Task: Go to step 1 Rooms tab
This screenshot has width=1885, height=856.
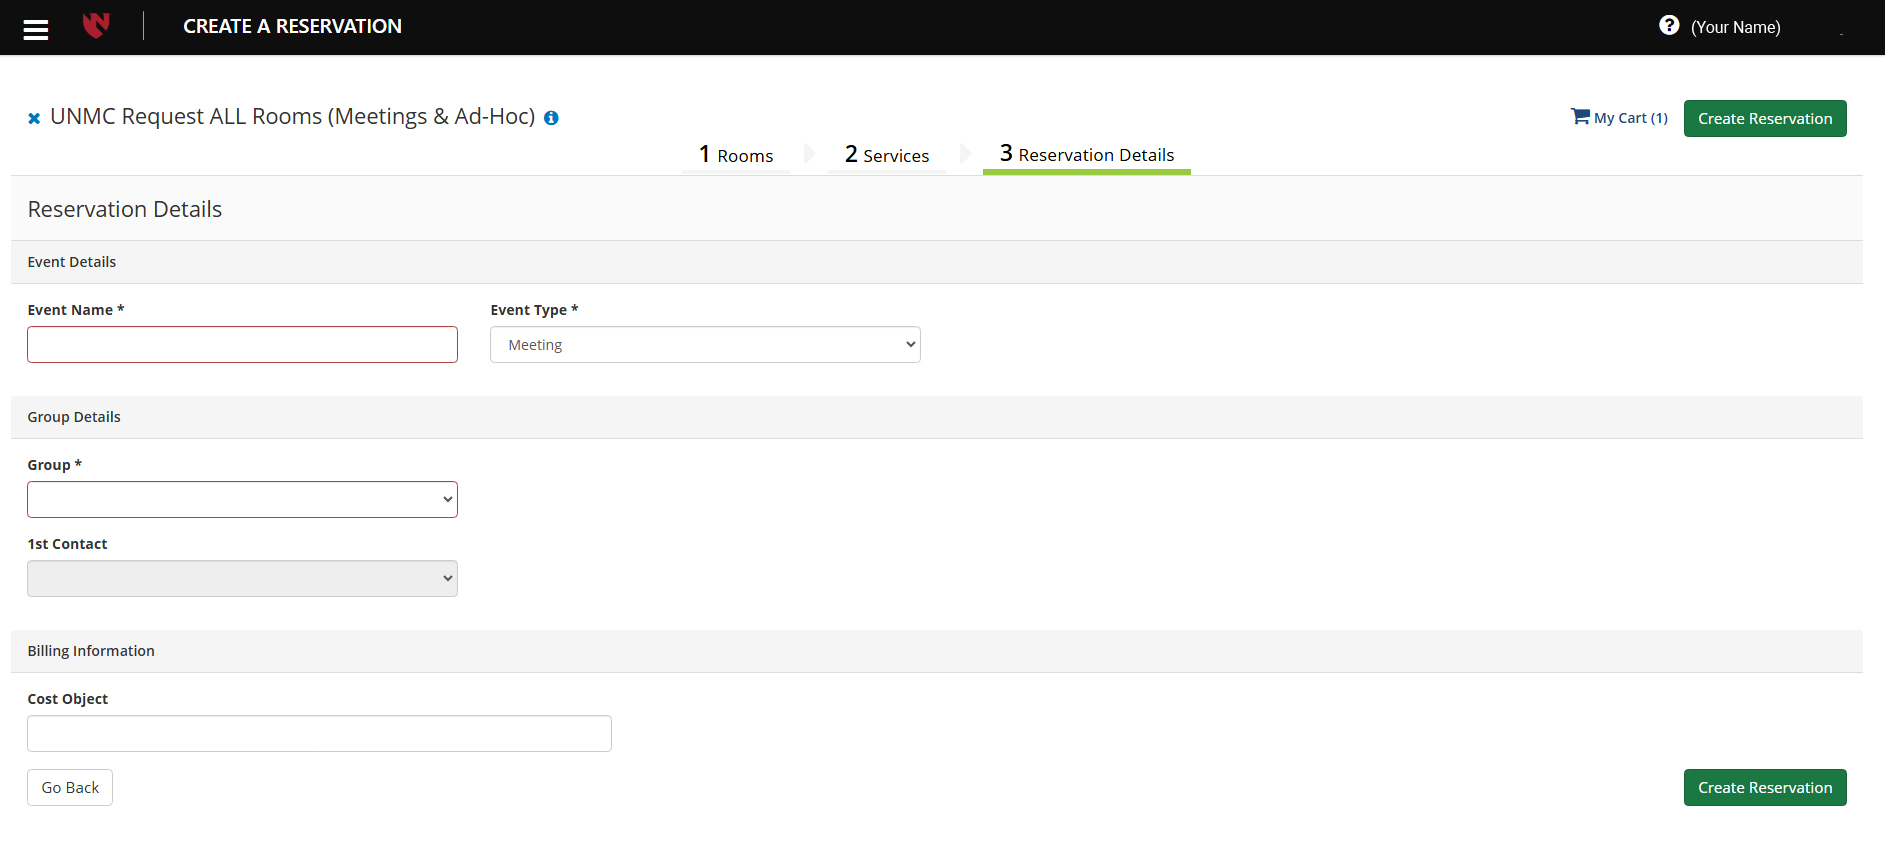Action: (736, 155)
